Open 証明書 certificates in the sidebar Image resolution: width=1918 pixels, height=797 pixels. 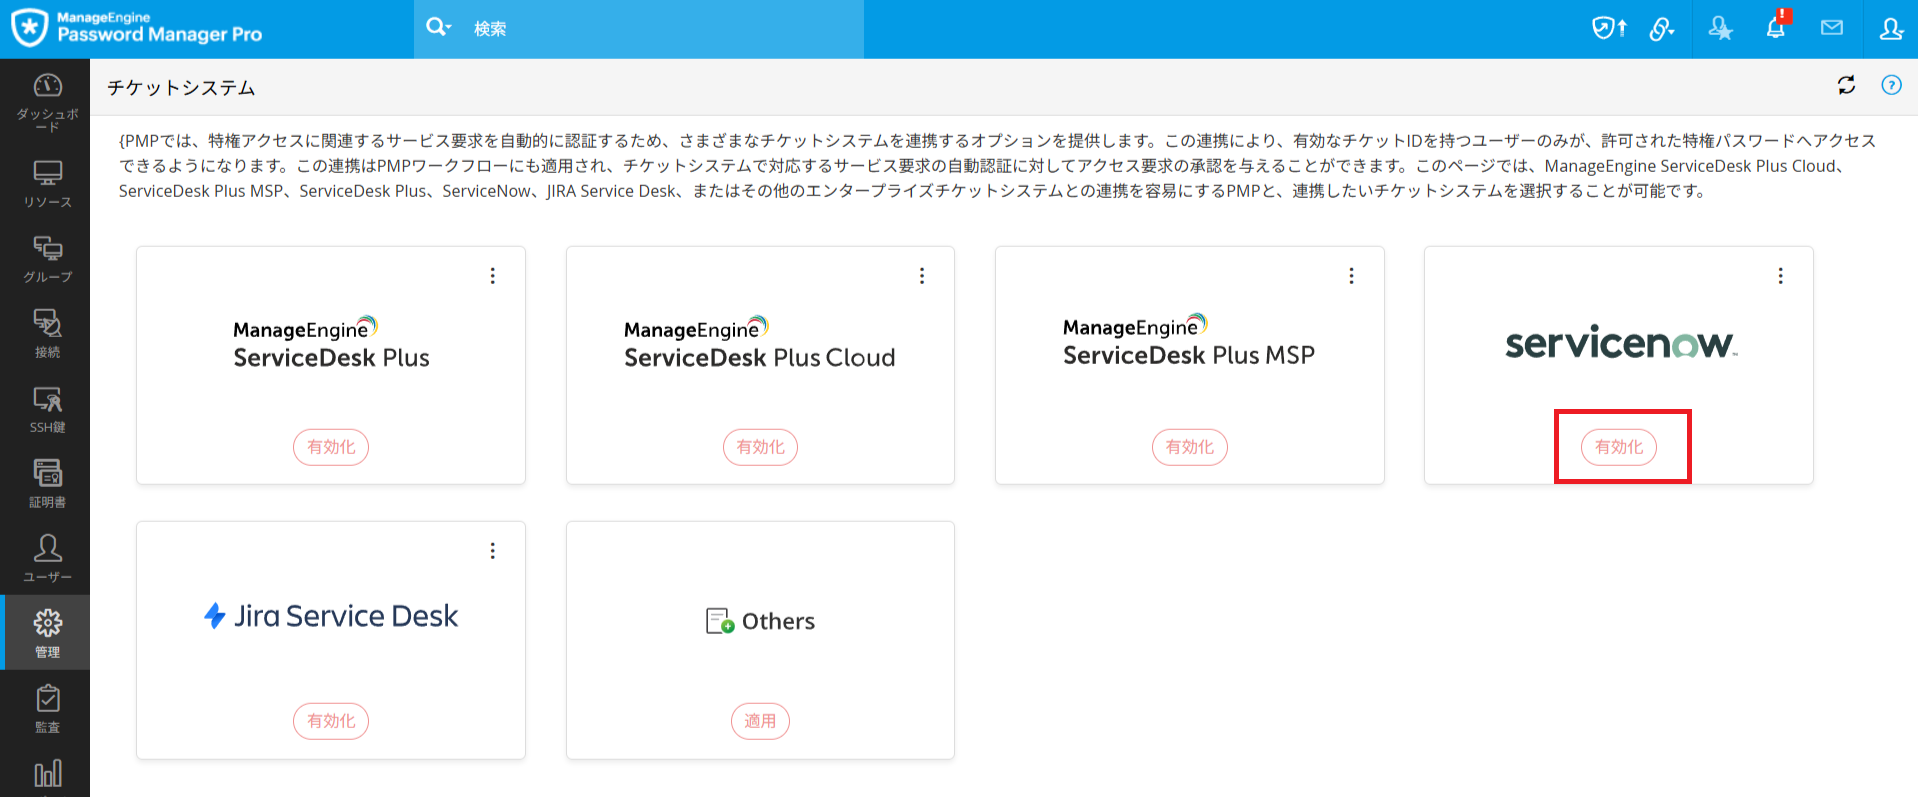coord(47,483)
